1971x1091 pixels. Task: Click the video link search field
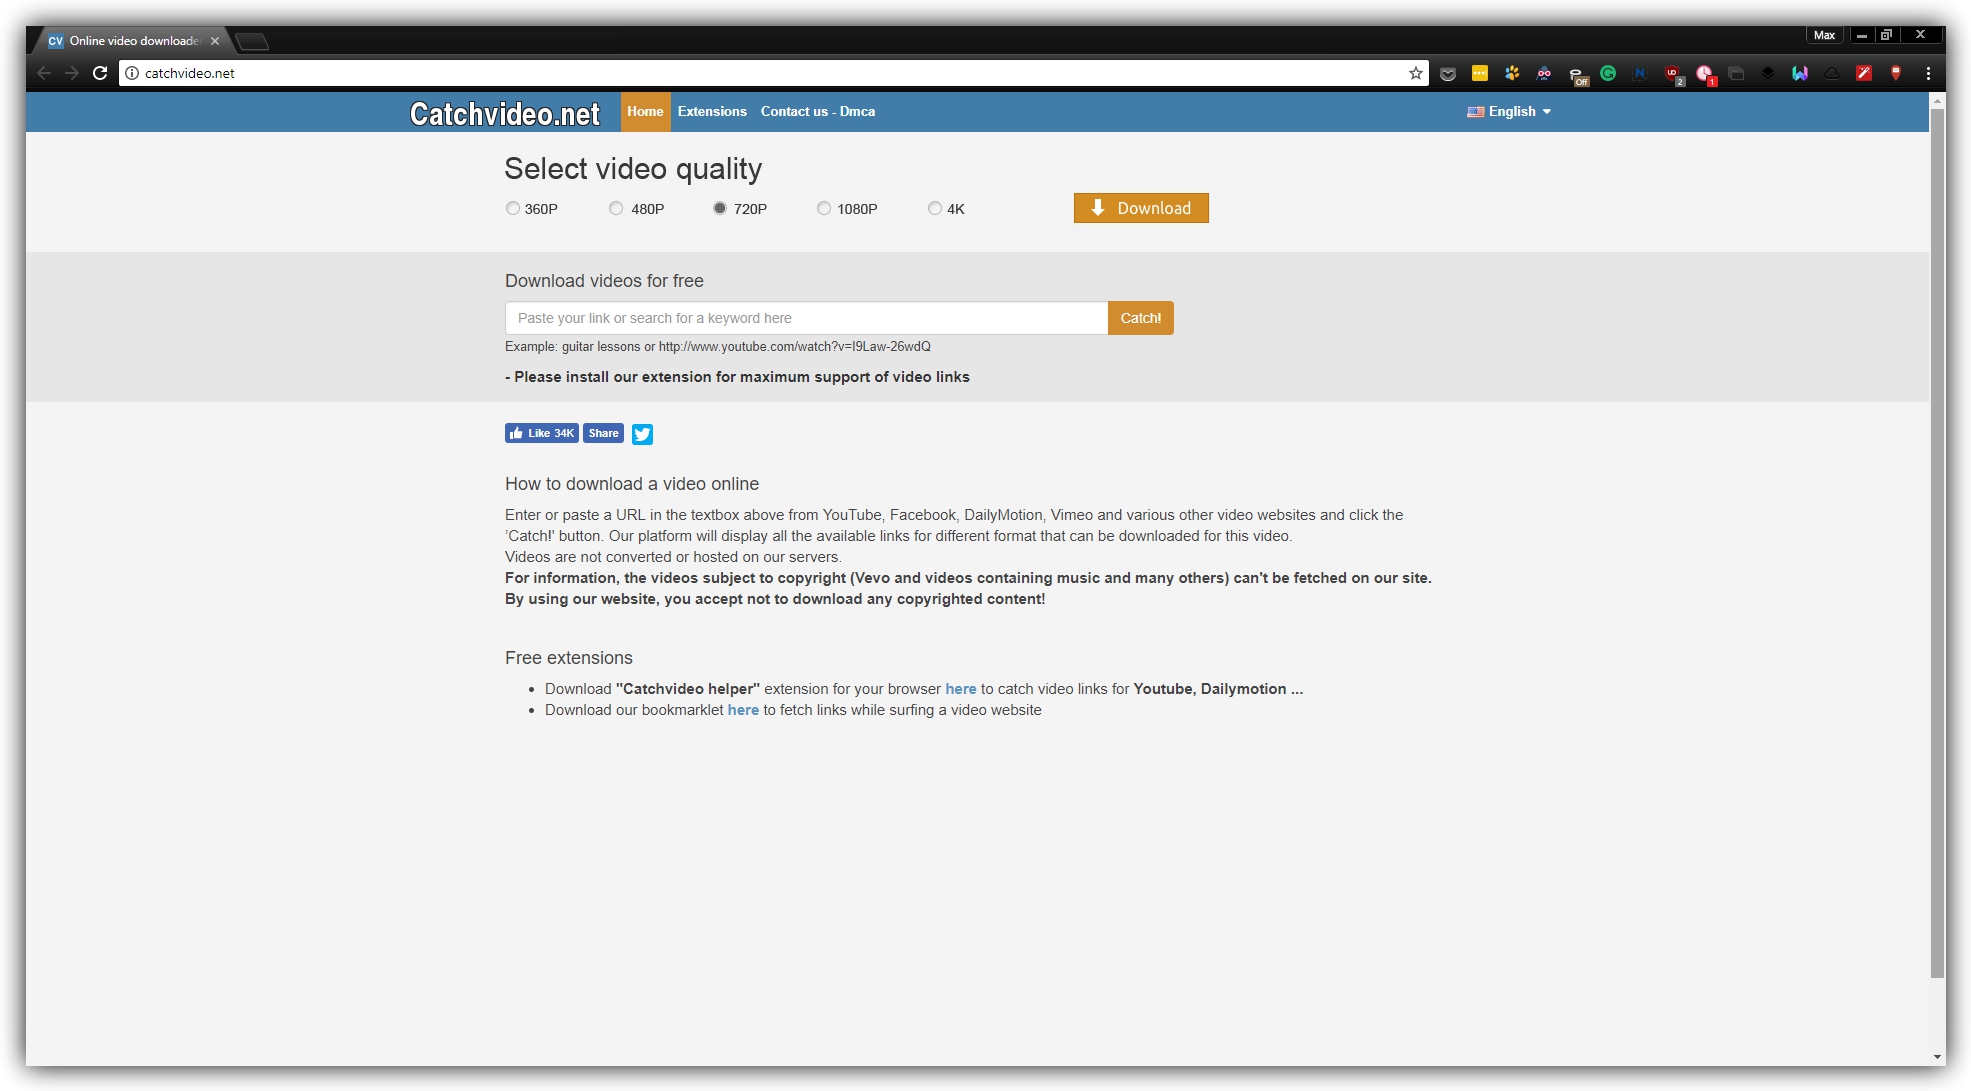(806, 318)
